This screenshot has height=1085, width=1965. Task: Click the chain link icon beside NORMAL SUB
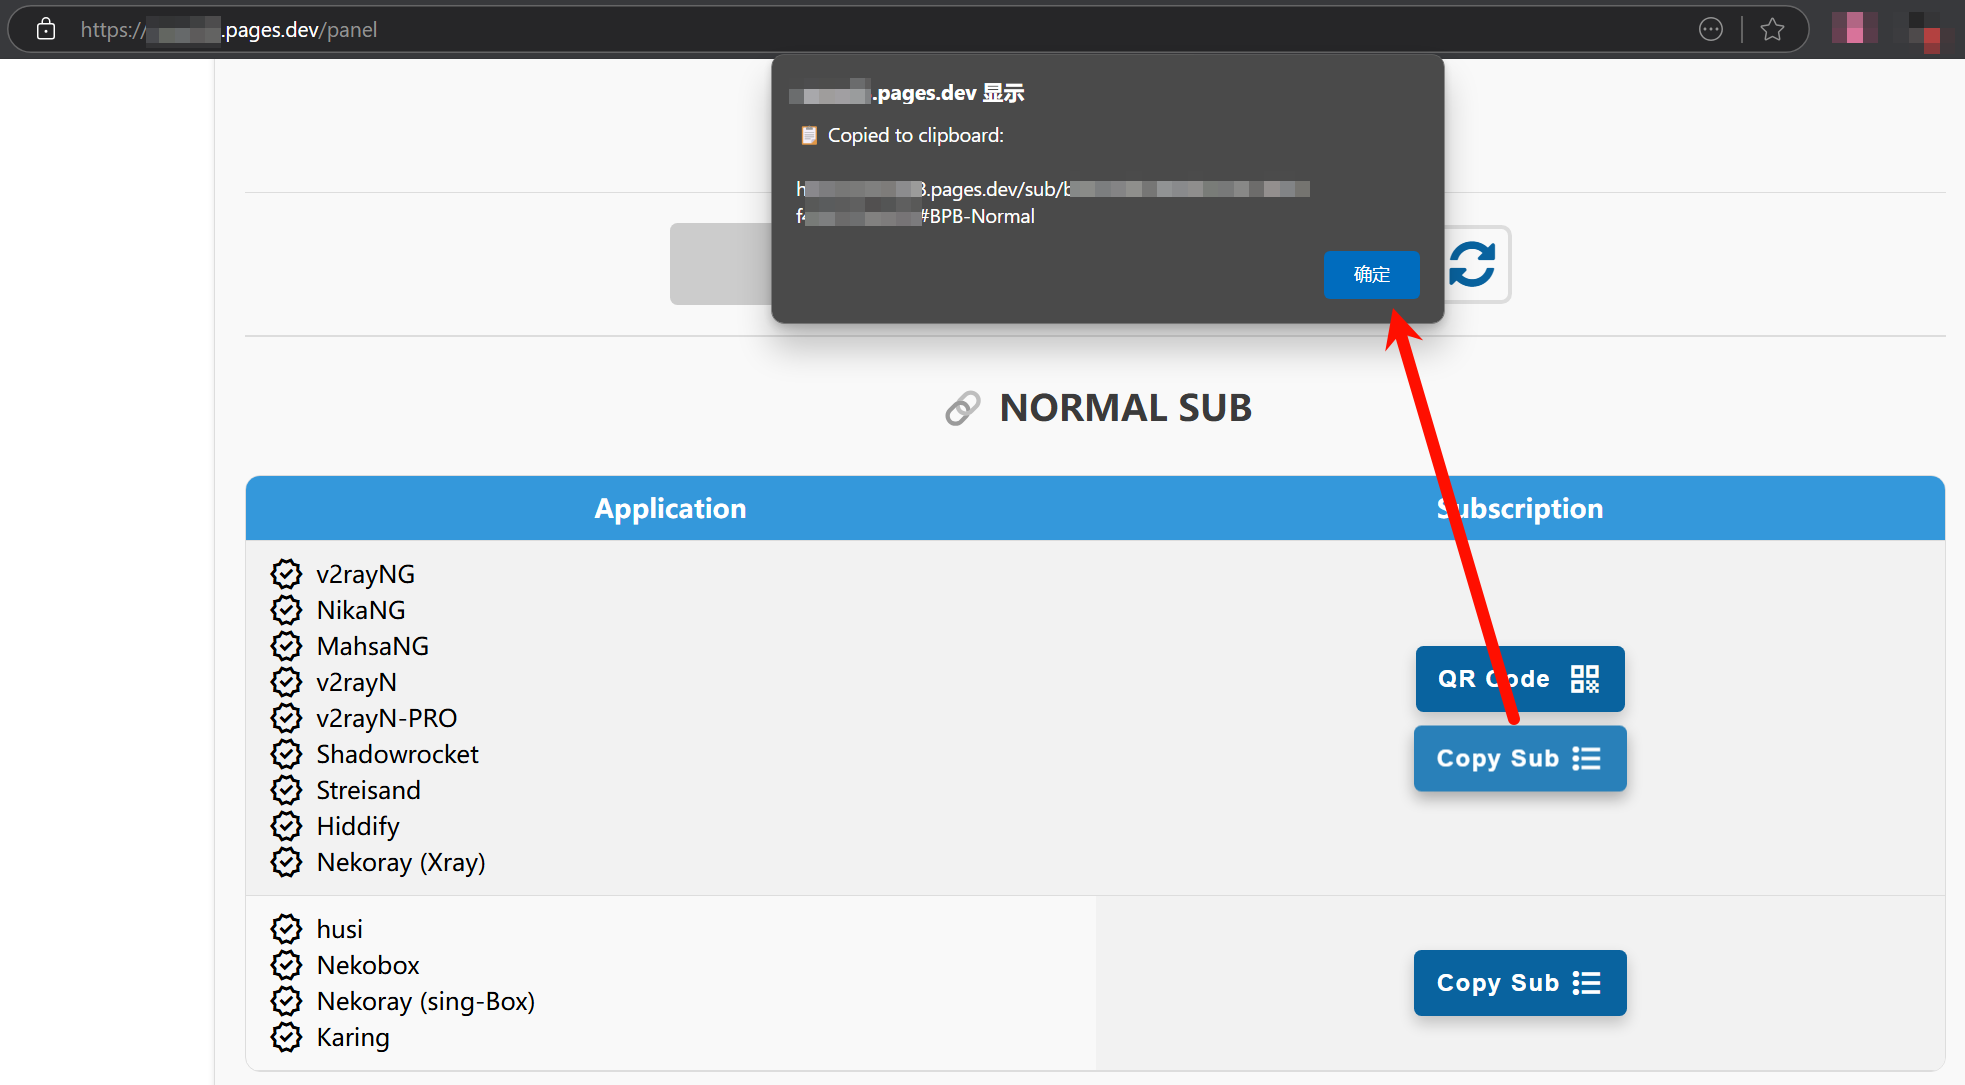point(962,409)
